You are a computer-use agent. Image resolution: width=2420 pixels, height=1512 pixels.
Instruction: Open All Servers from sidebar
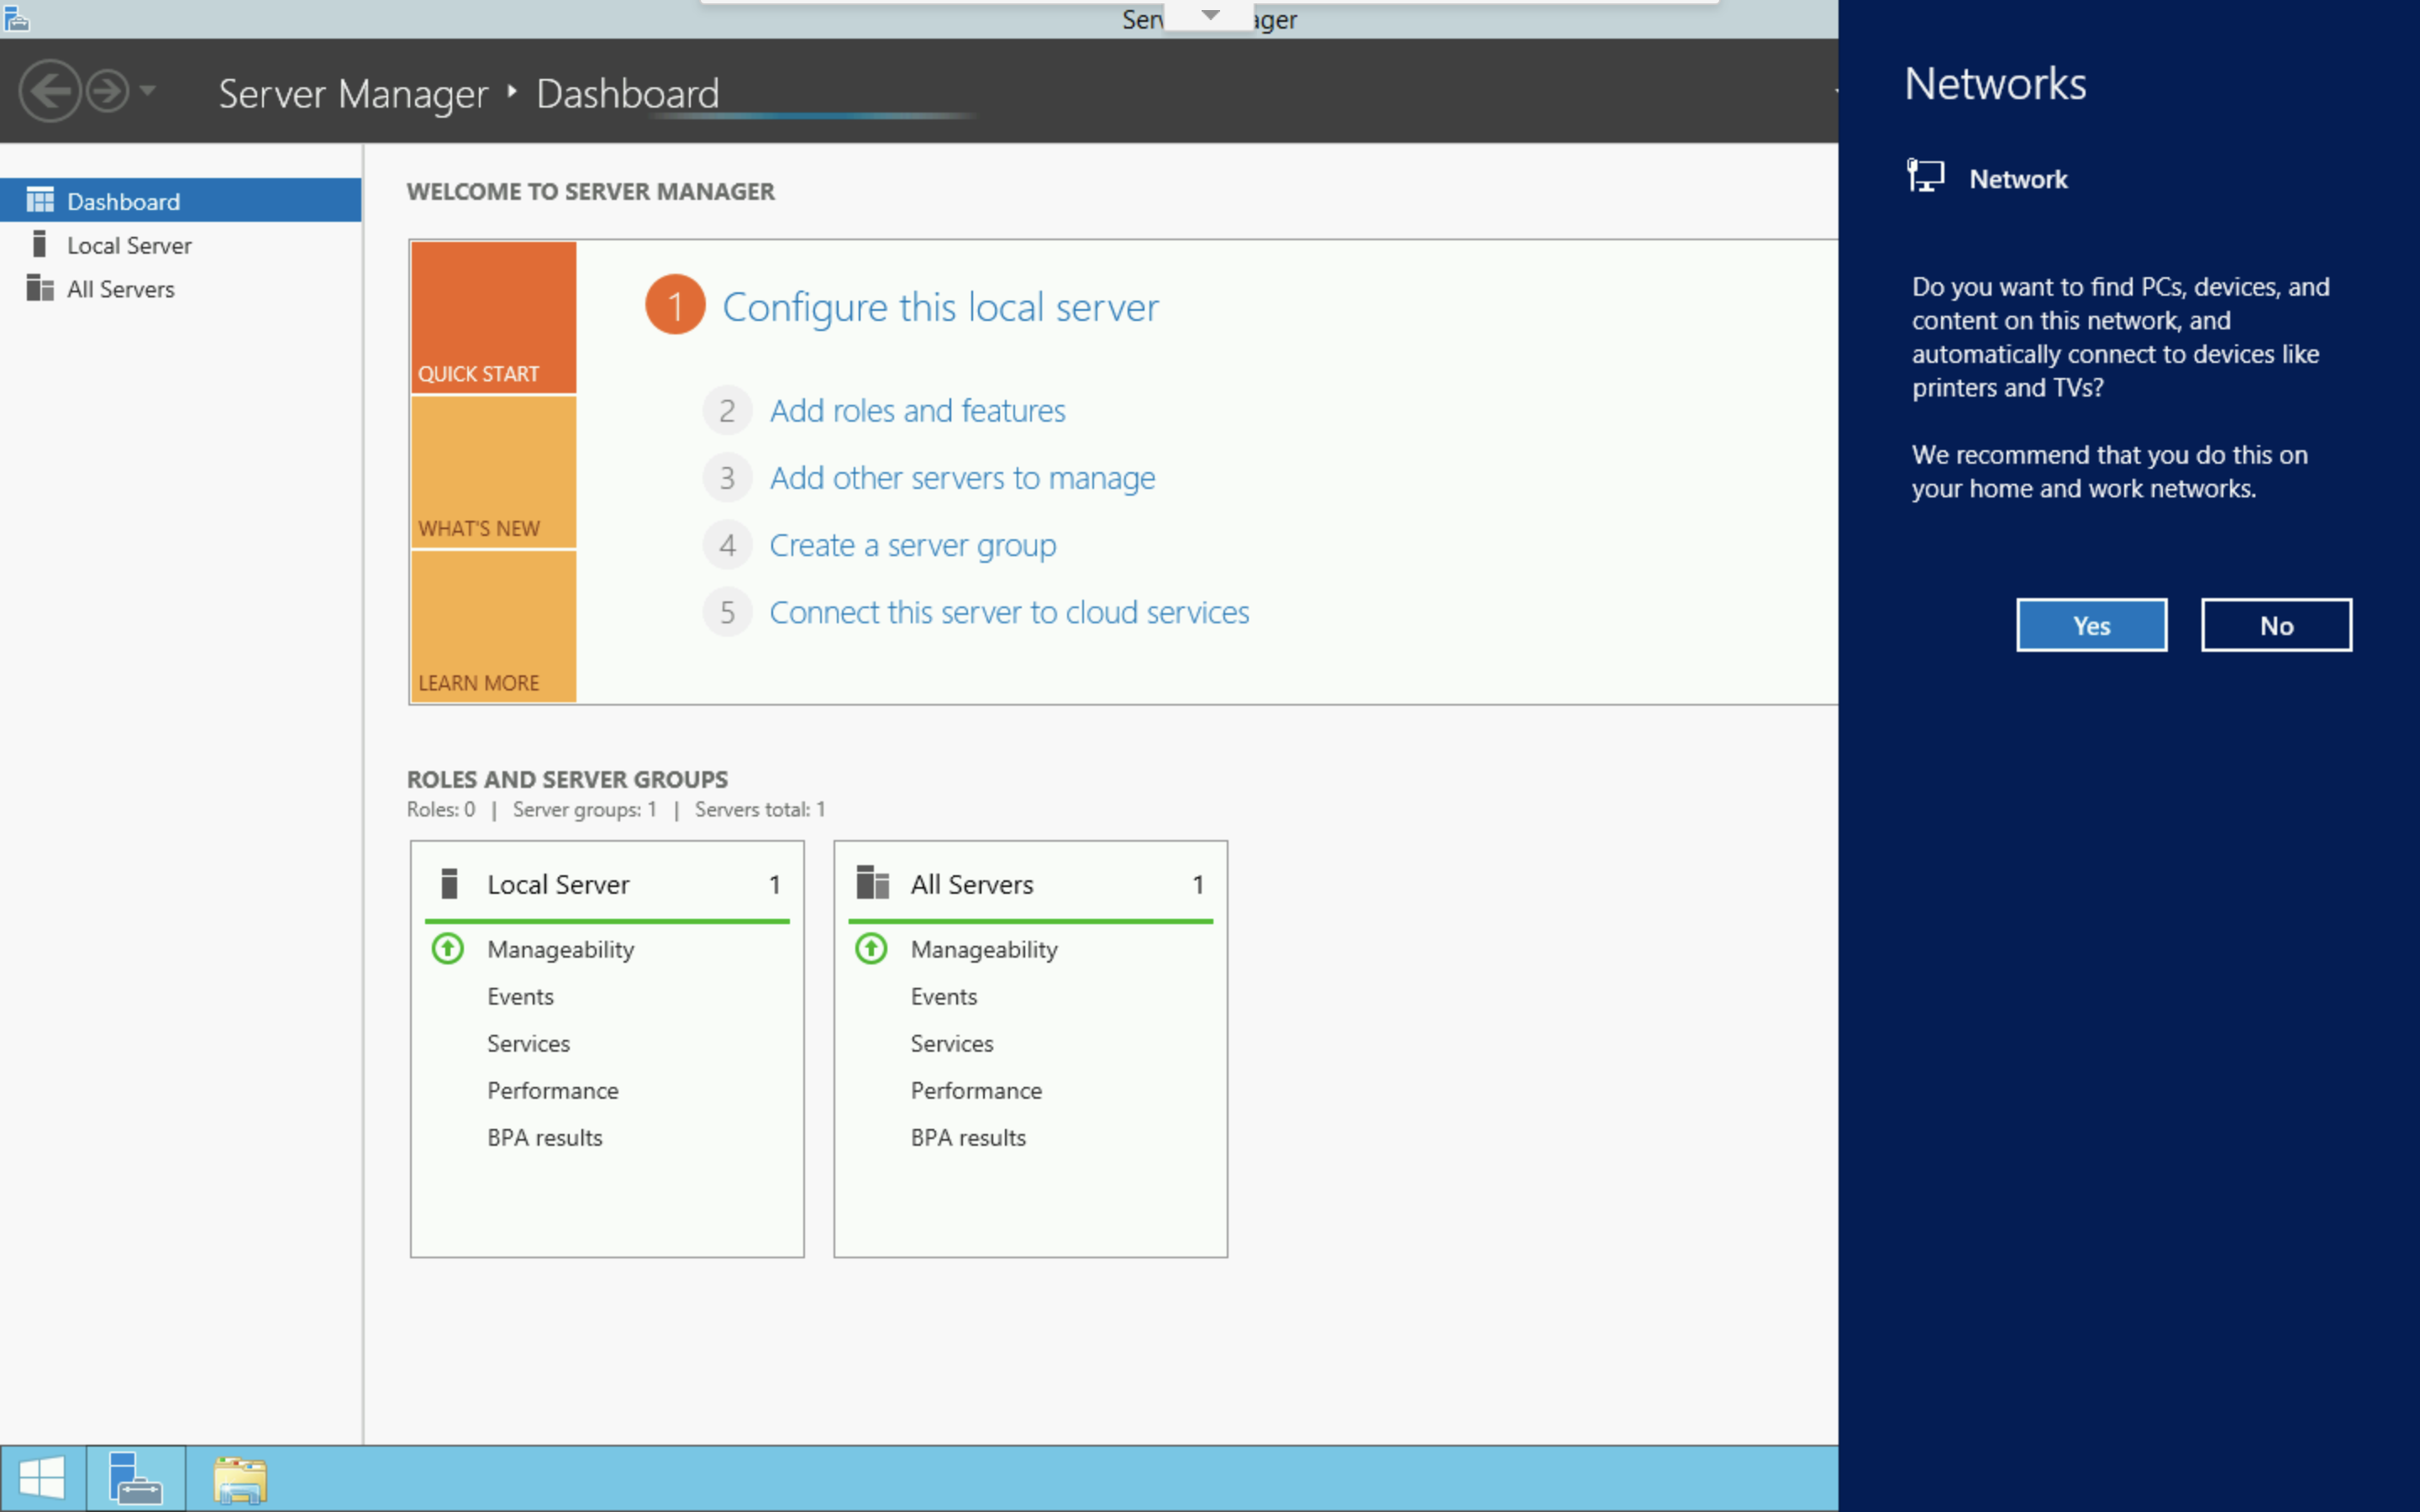[x=120, y=289]
